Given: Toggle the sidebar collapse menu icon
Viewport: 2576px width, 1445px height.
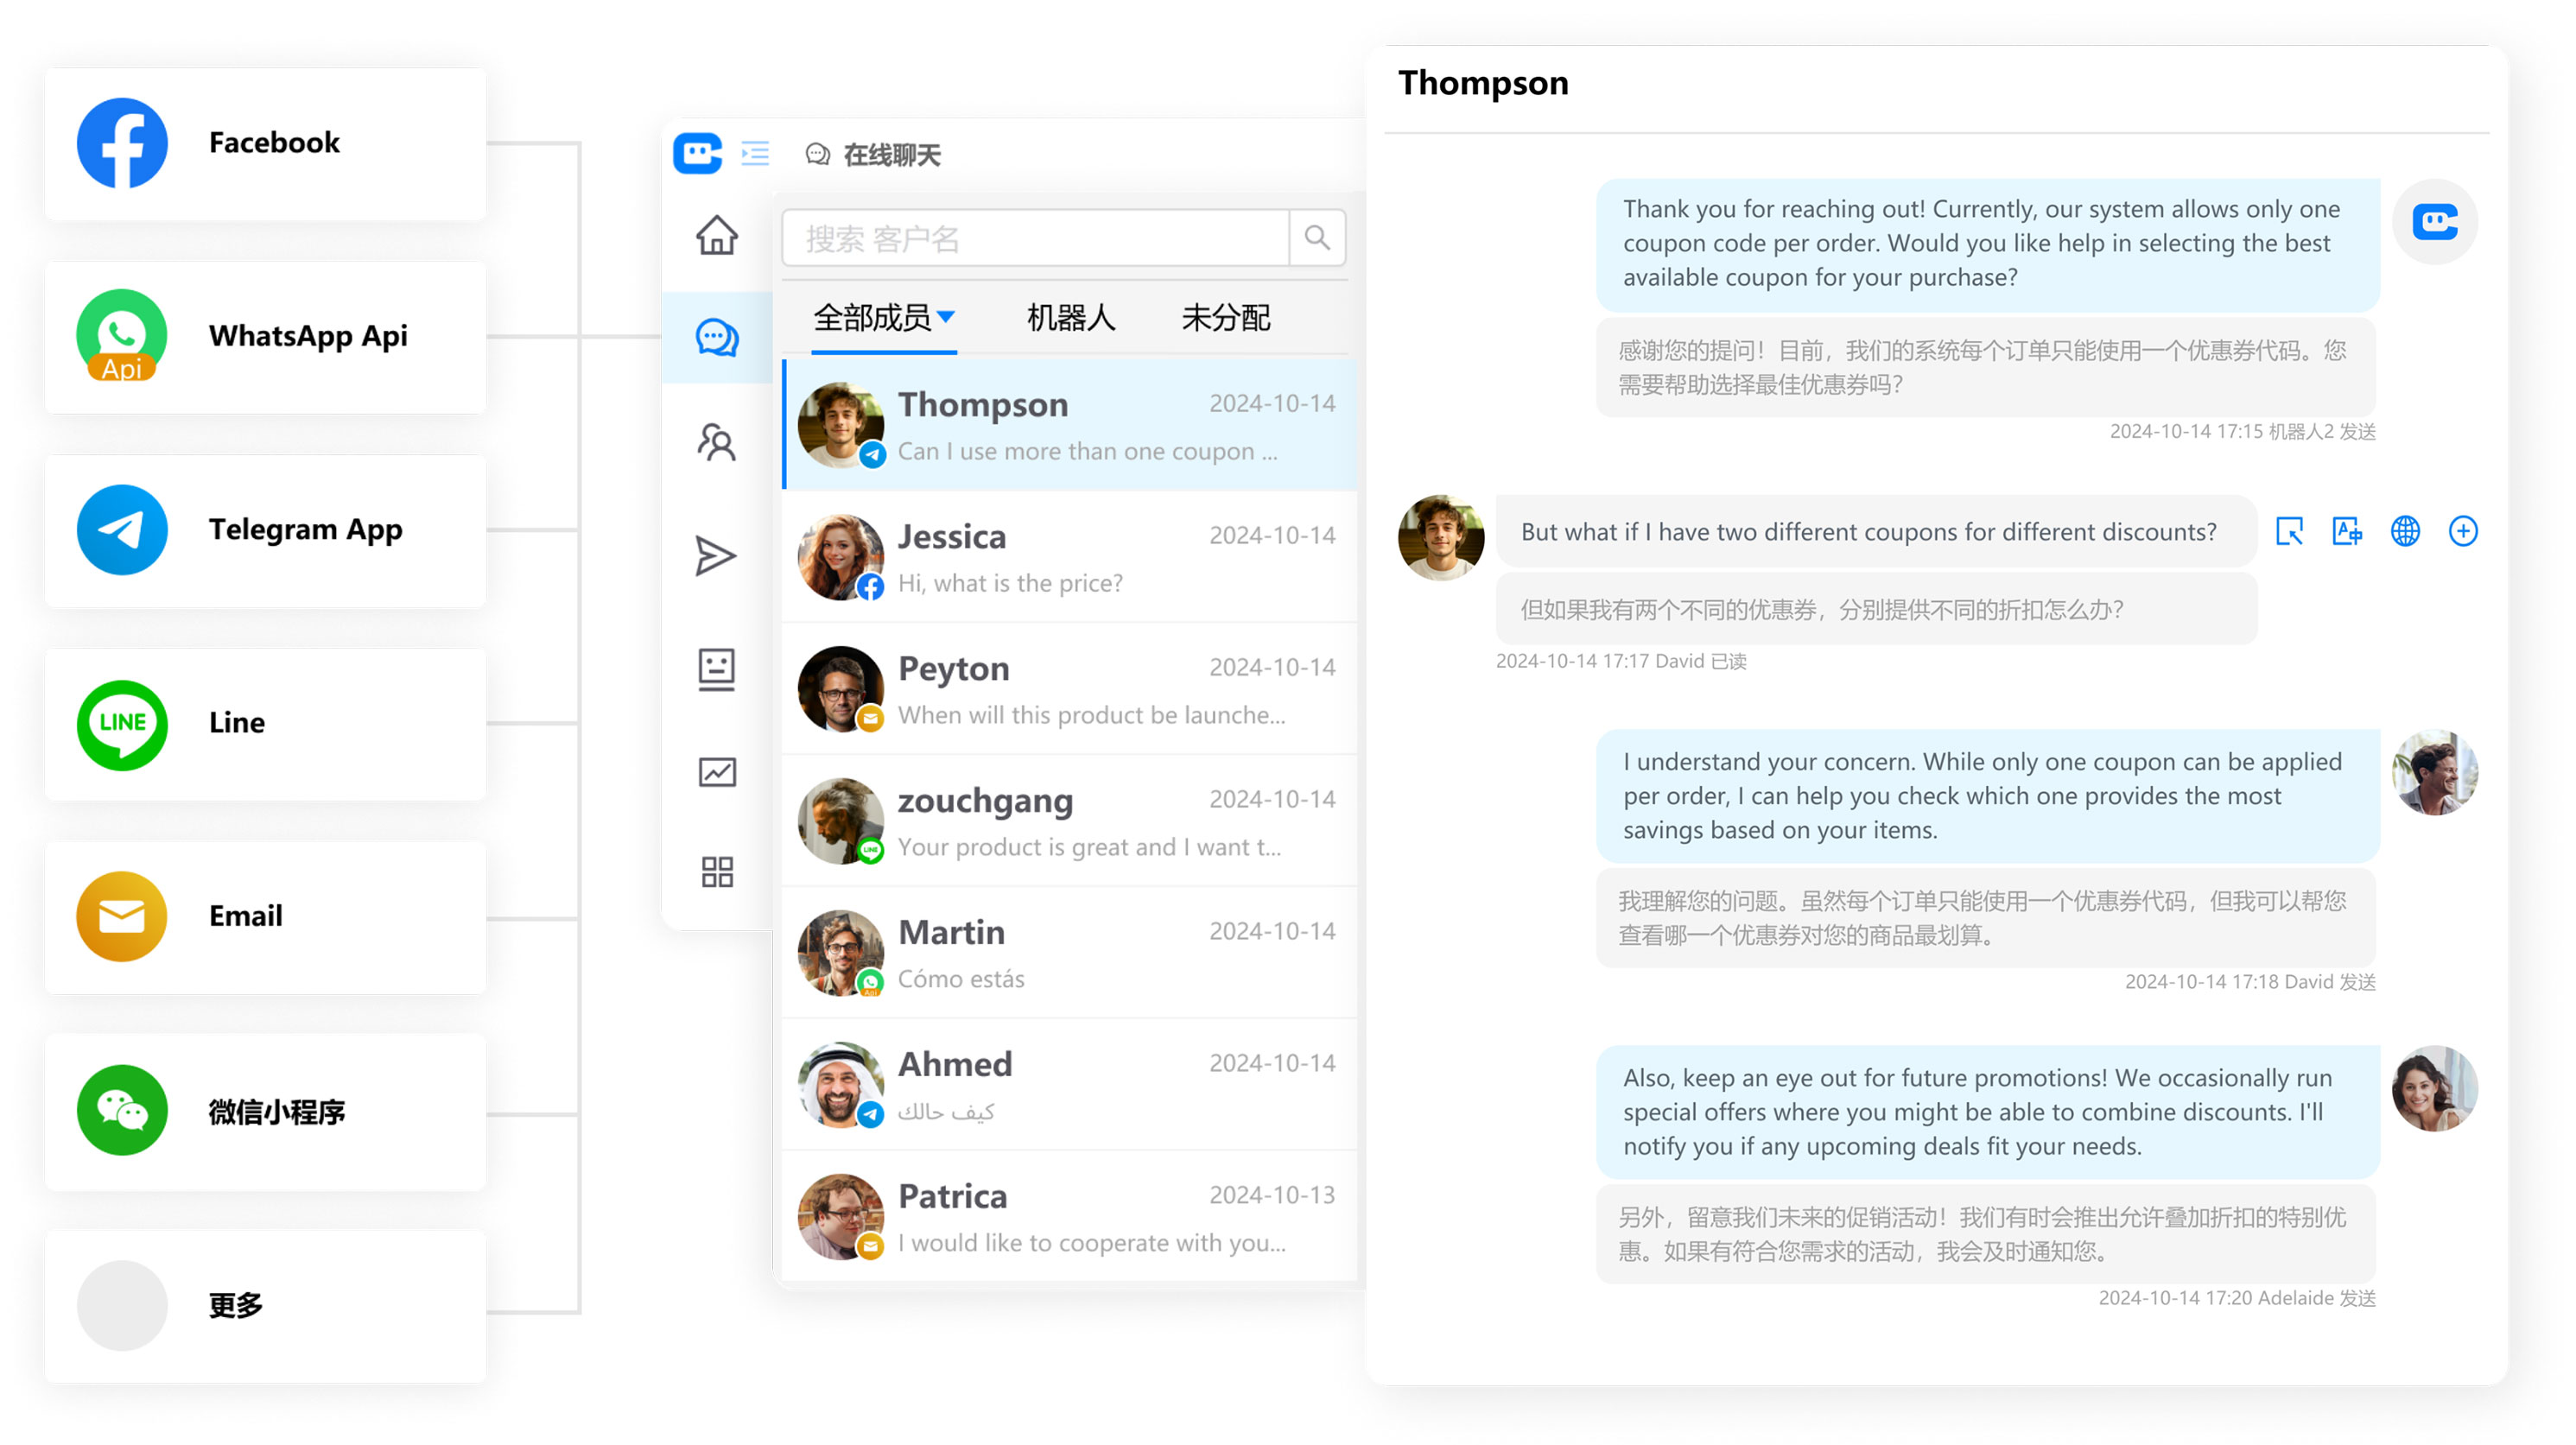Looking at the screenshot, I should pyautogui.click(x=755, y=153).
